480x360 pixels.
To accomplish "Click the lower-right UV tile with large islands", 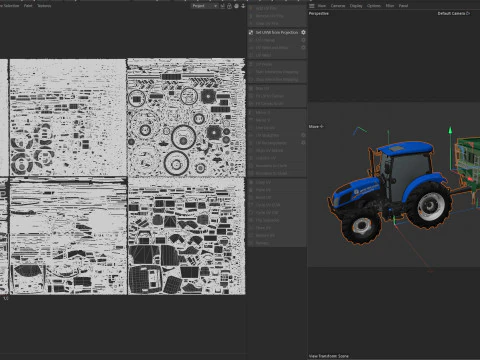I will point(186,236).
